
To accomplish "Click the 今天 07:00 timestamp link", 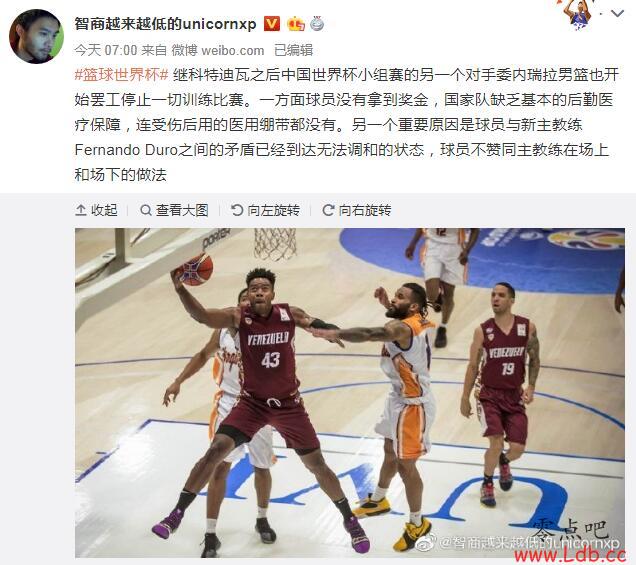I will [105, 50].
